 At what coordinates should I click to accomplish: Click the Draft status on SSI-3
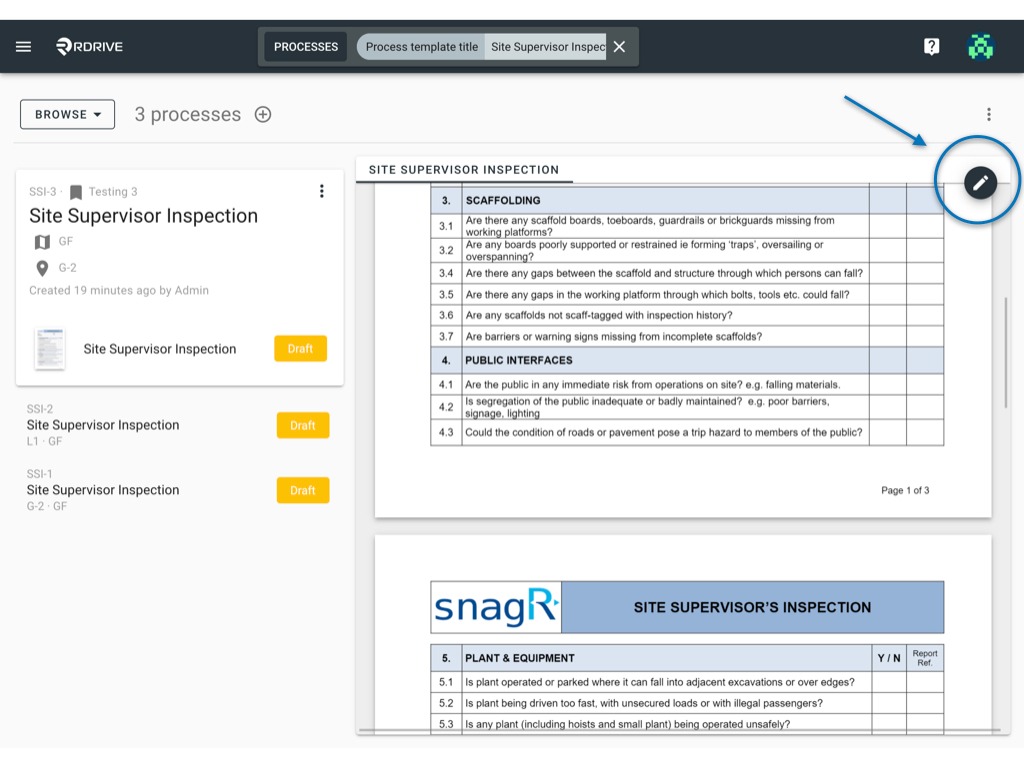point(300,349)
